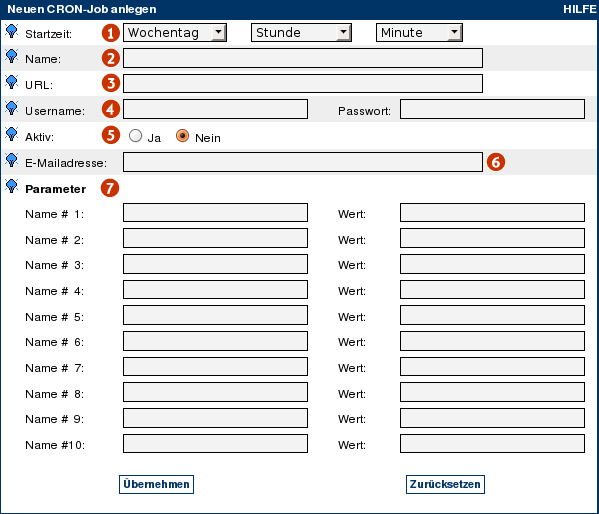
Task: Open the HILFE link in header
Action: pos(580,9)
